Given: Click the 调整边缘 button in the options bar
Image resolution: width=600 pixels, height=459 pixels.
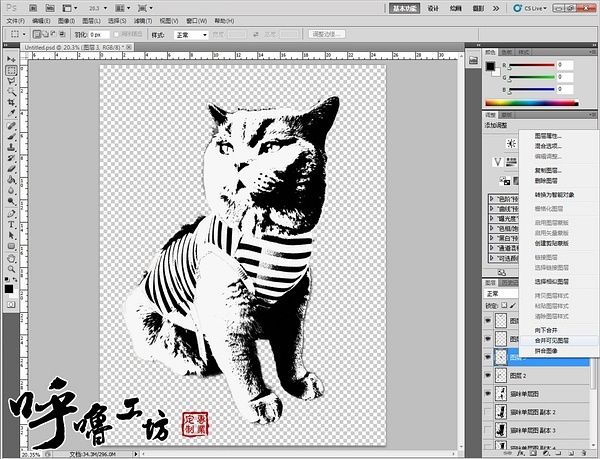Looking at the screenshot, I should 327,34.
